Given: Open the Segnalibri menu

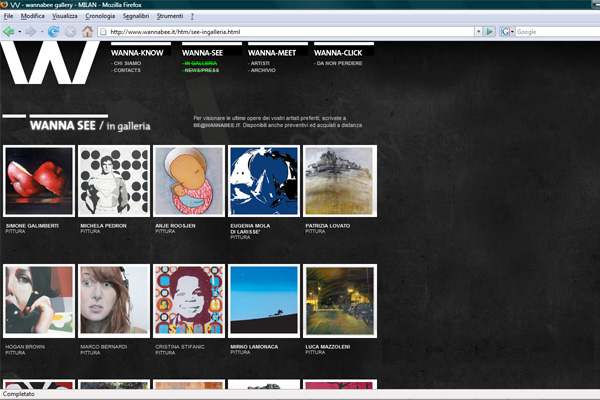Looking at the screenshot, I should click(136, 16).
